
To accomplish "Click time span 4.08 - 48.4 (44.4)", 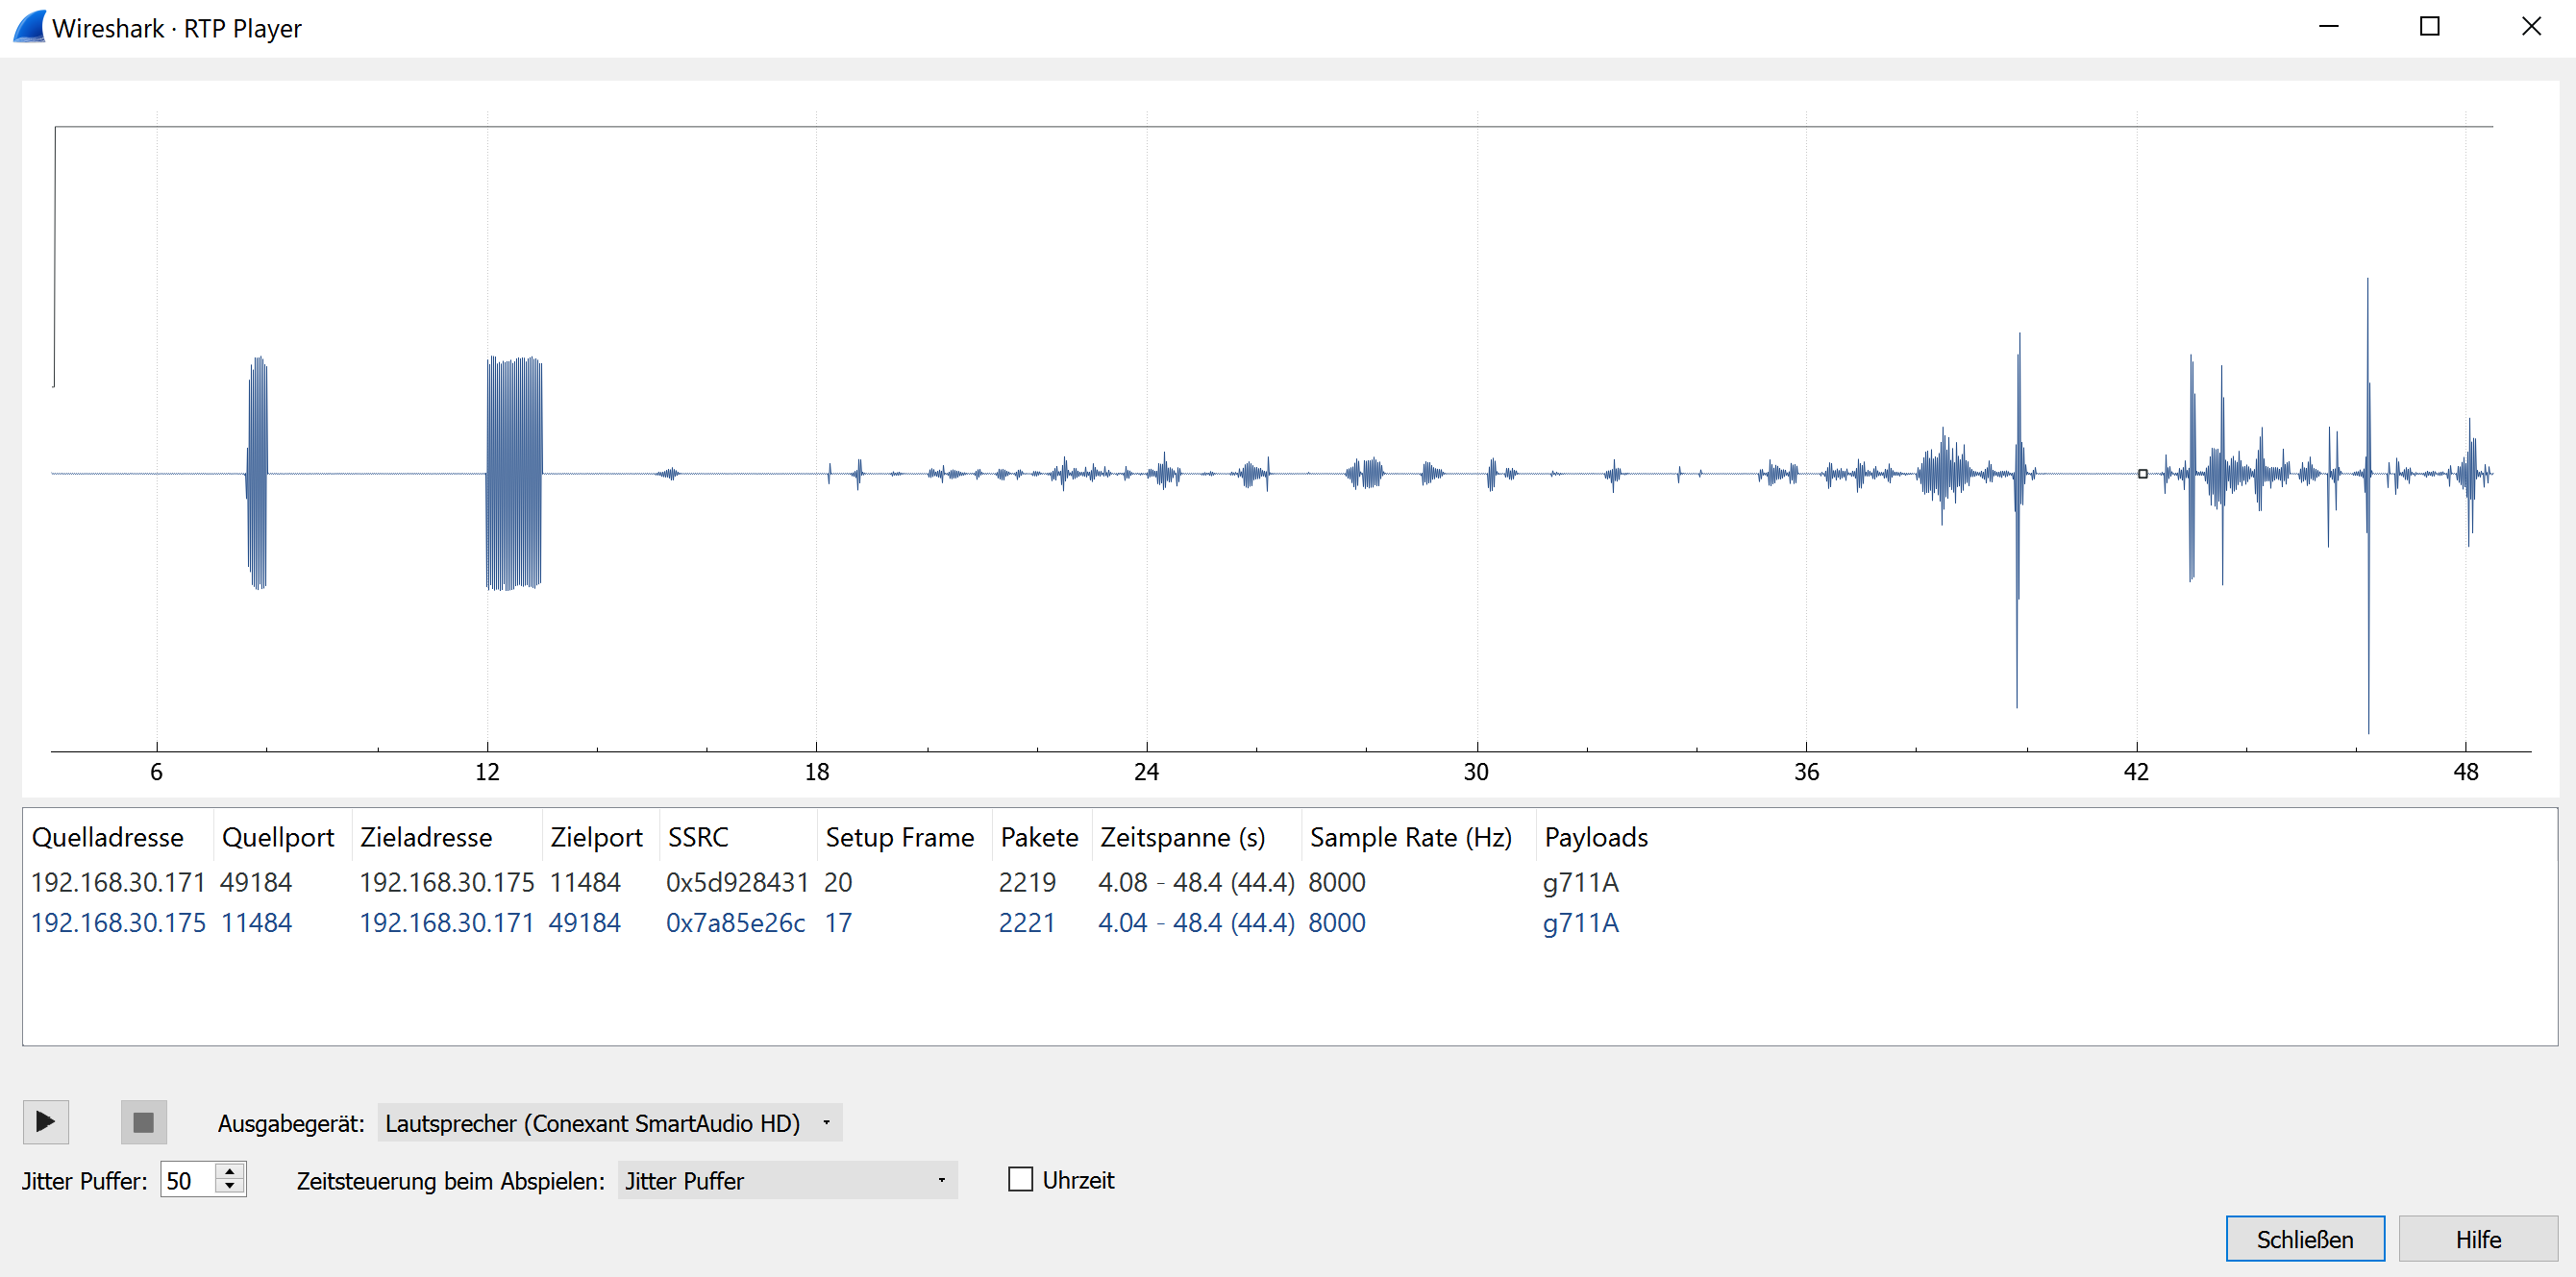I will pos(1196,882).
